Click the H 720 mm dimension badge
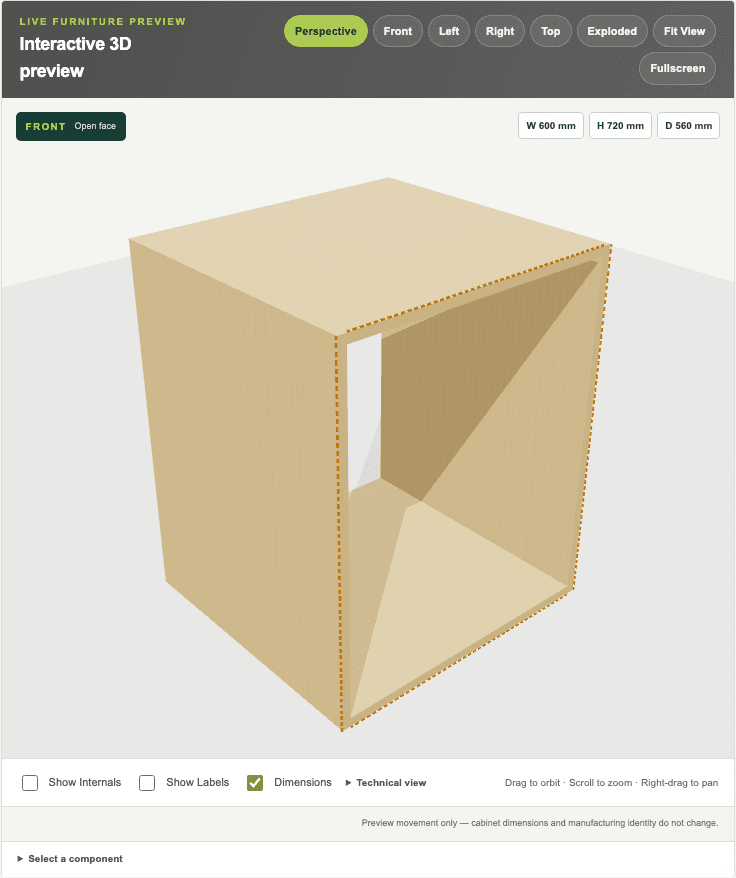736x878 pixels. (x=620, y=125)
